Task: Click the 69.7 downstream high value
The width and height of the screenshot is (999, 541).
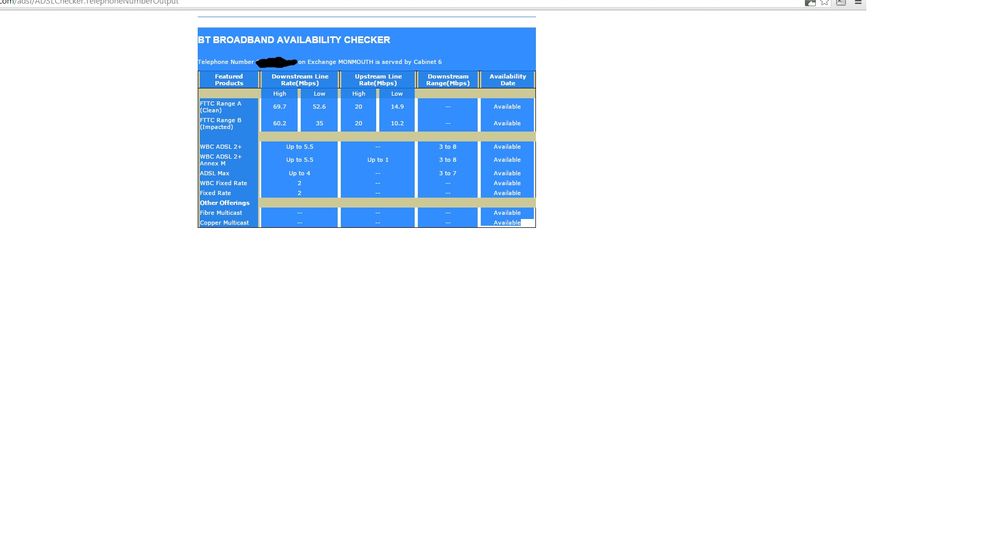Action: click(280, 106)
